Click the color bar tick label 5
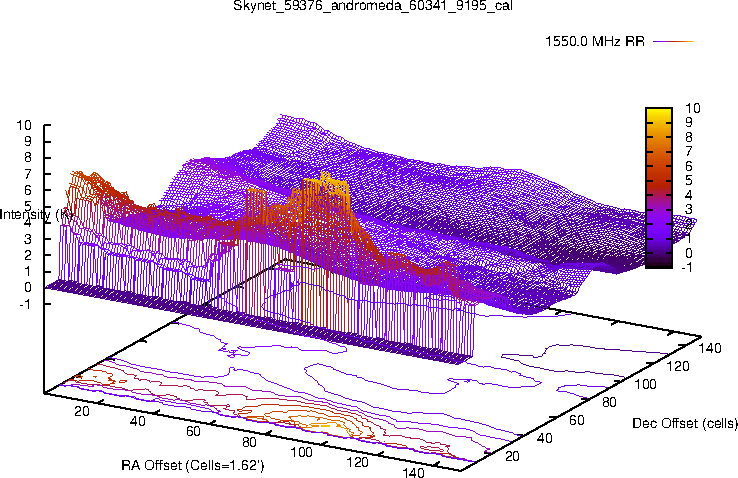This screenshot has width=738, height=478. [689, 180]
